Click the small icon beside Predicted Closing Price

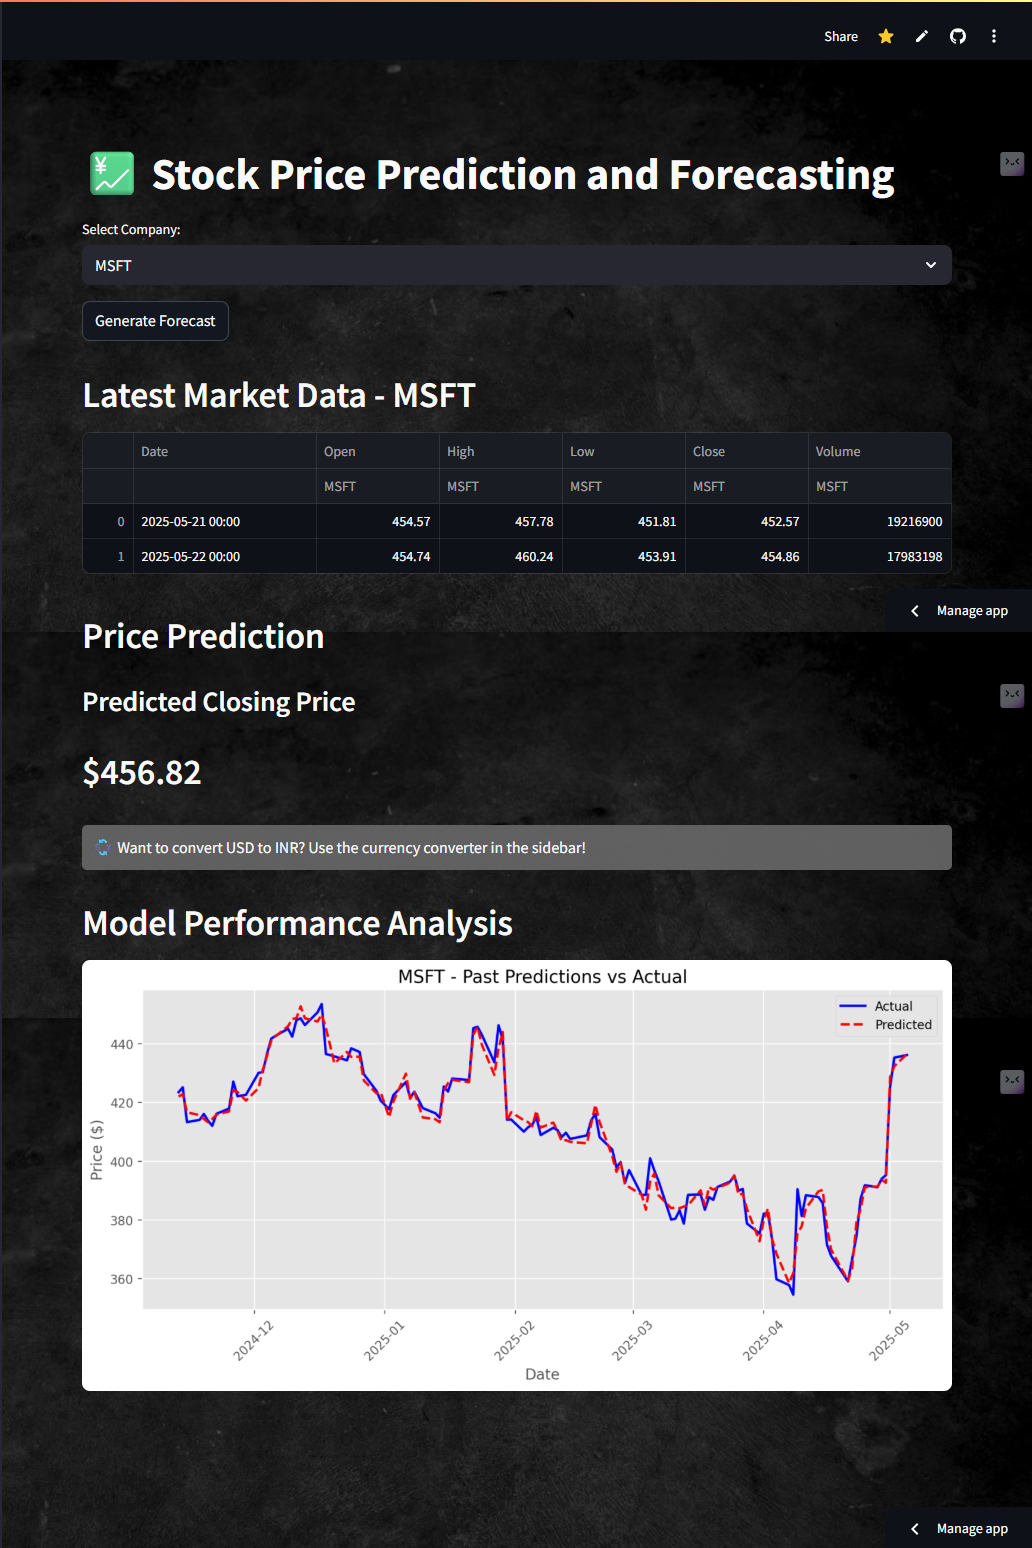(1012, 695)
